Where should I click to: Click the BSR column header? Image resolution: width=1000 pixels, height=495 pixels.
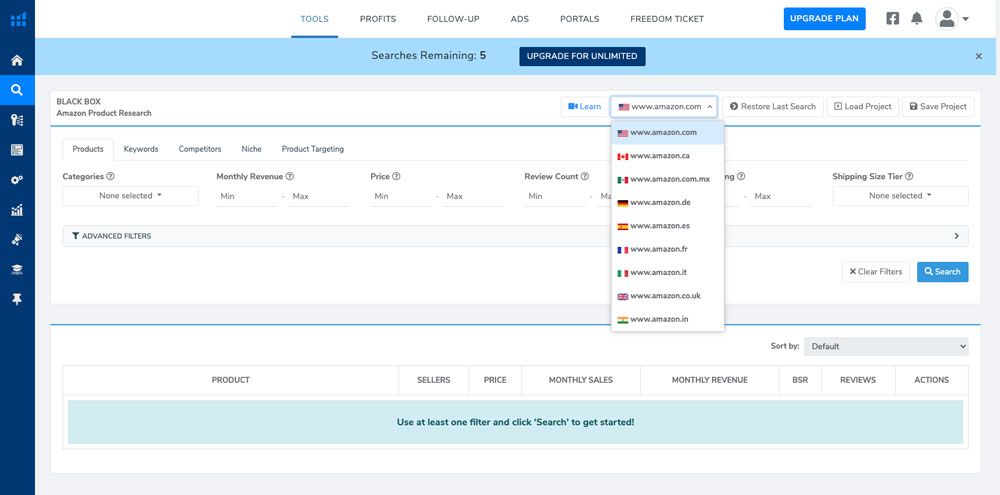[800, 380]
